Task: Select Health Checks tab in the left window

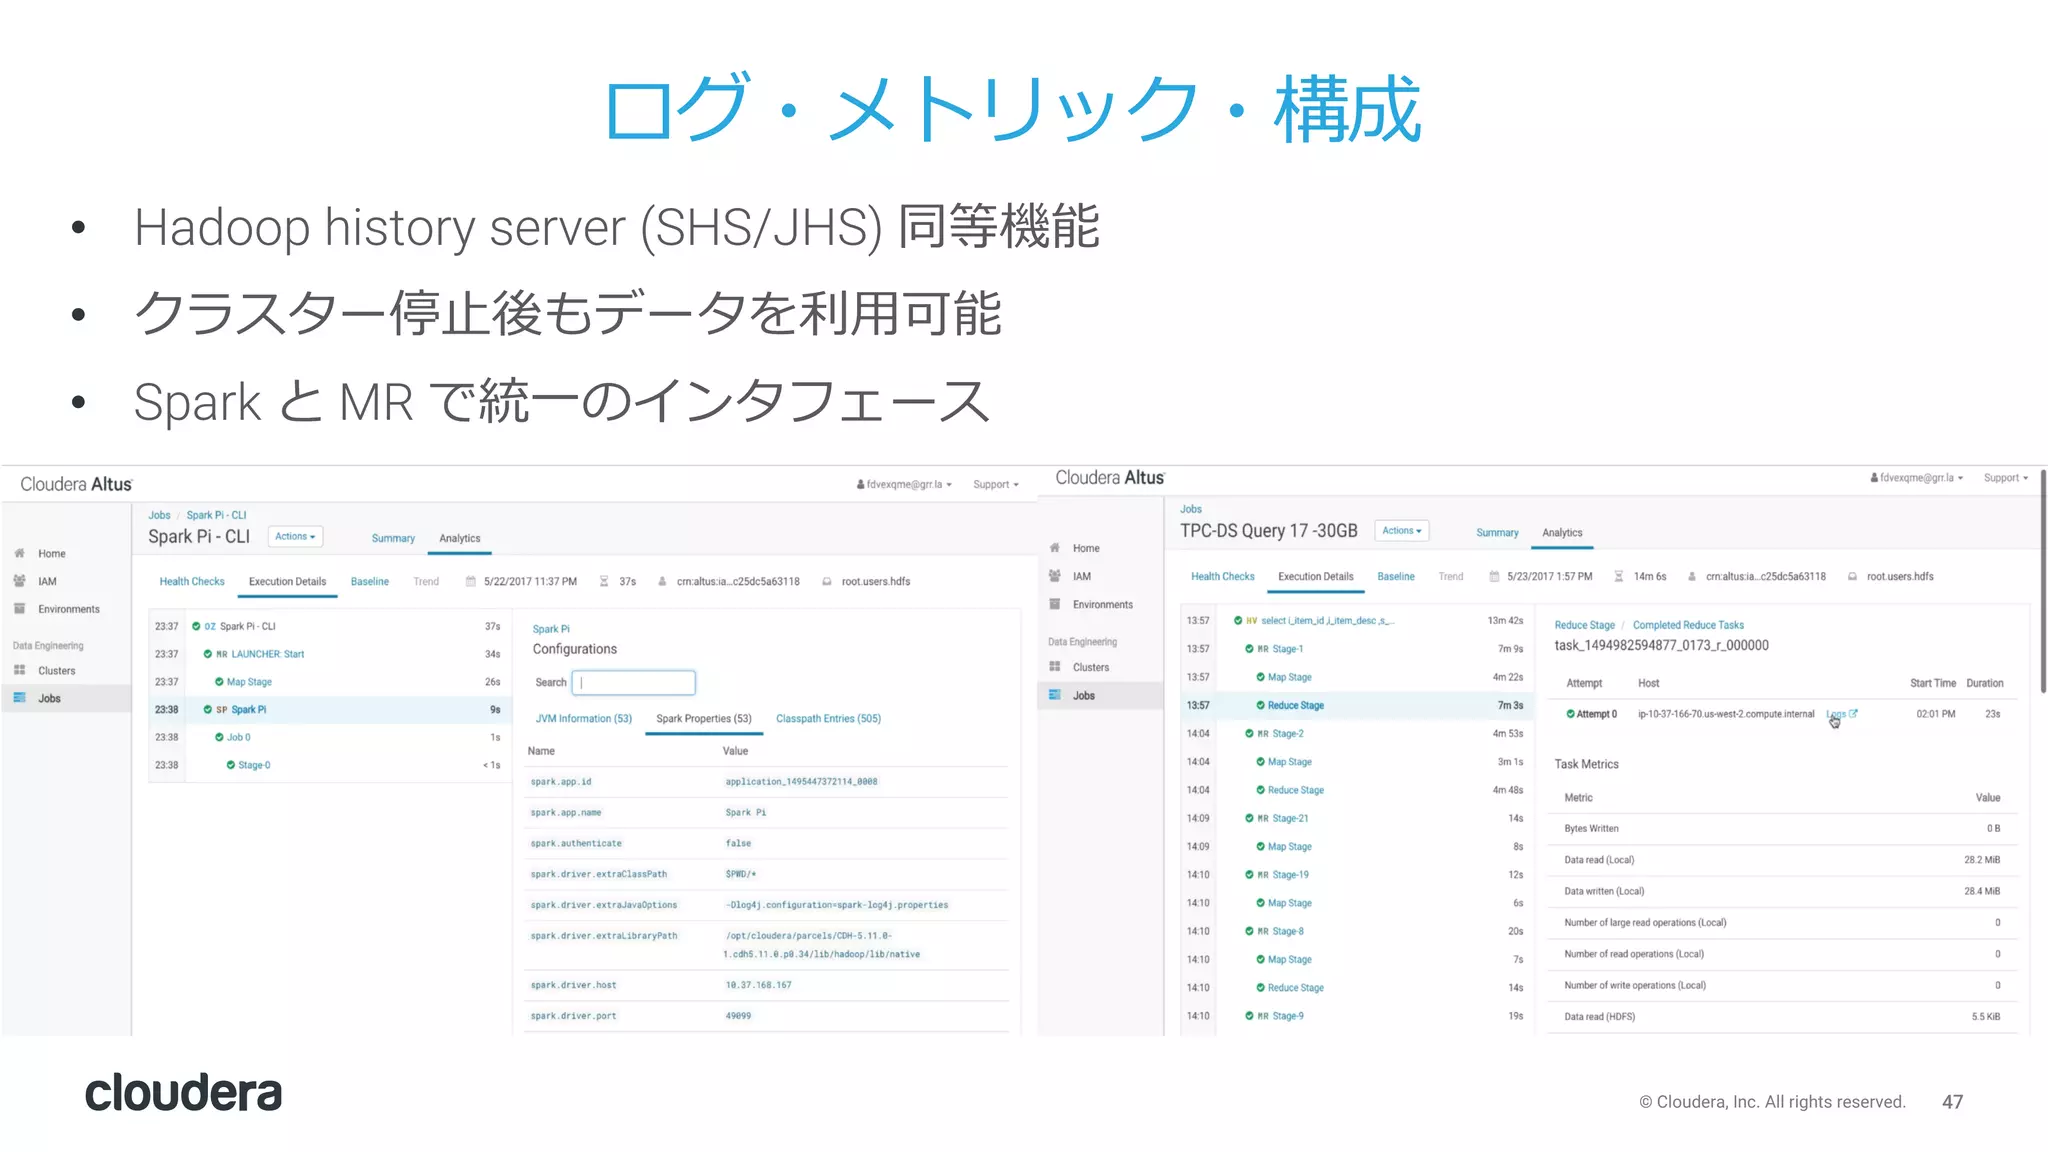Action: 192,582
